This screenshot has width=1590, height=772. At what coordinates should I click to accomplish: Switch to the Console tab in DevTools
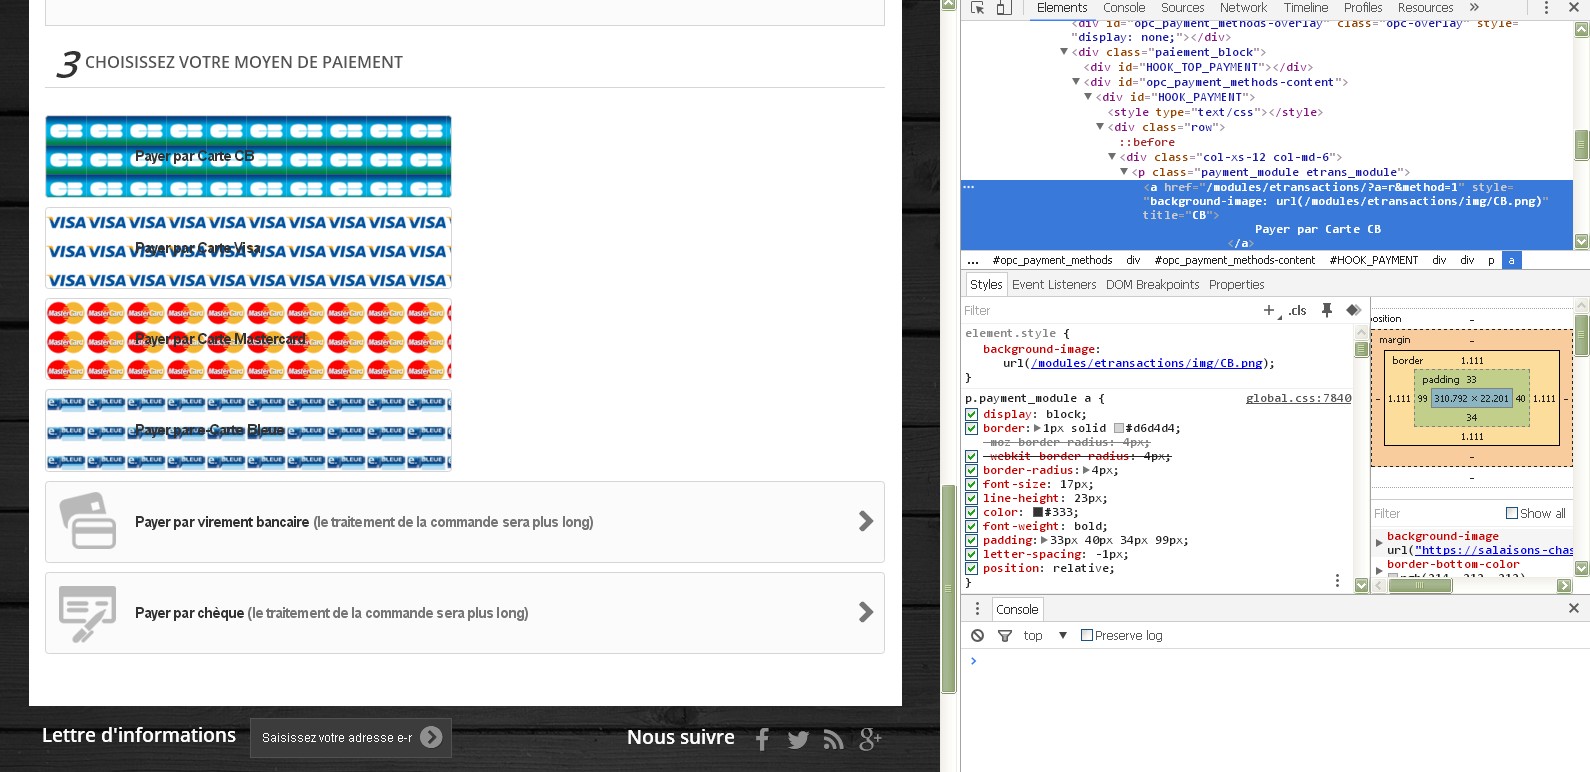click(x=1124, y=8)
